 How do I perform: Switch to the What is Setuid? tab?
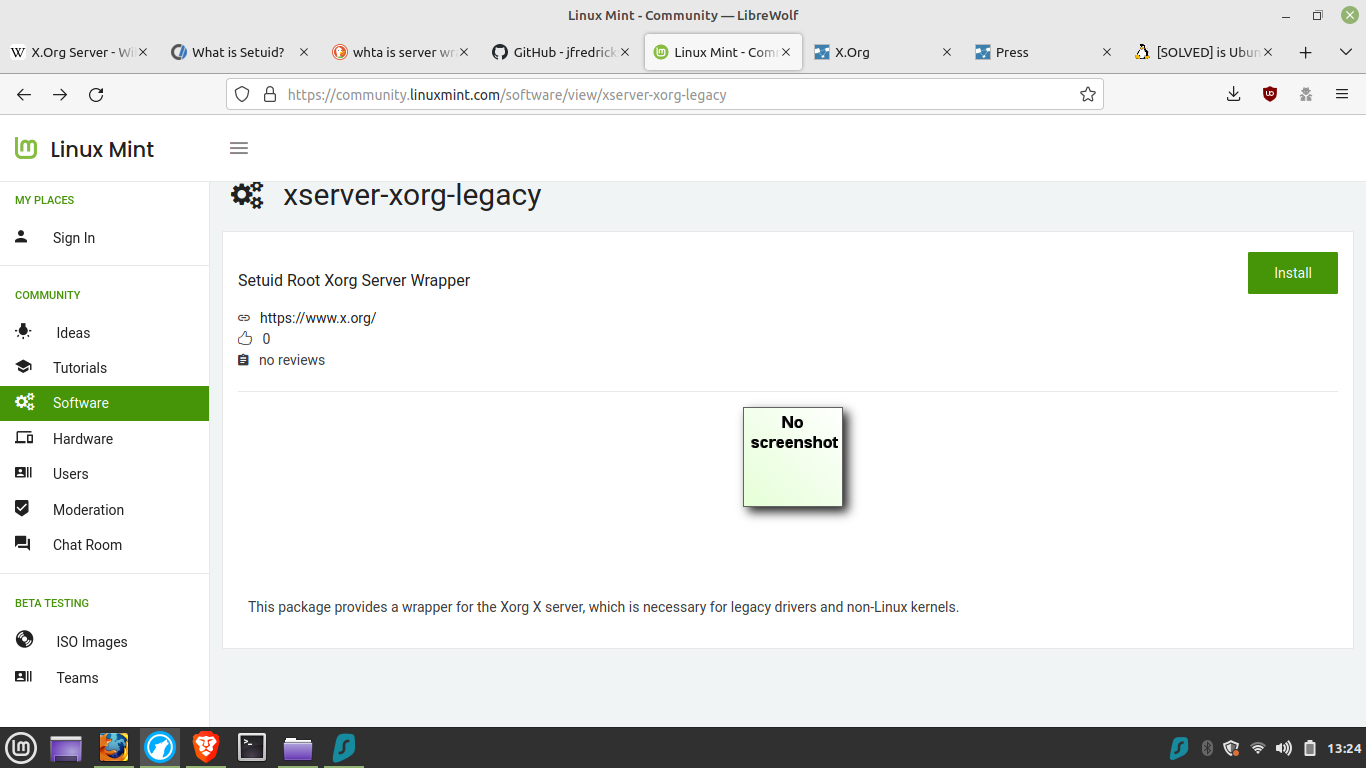click(x=238, y=52)
